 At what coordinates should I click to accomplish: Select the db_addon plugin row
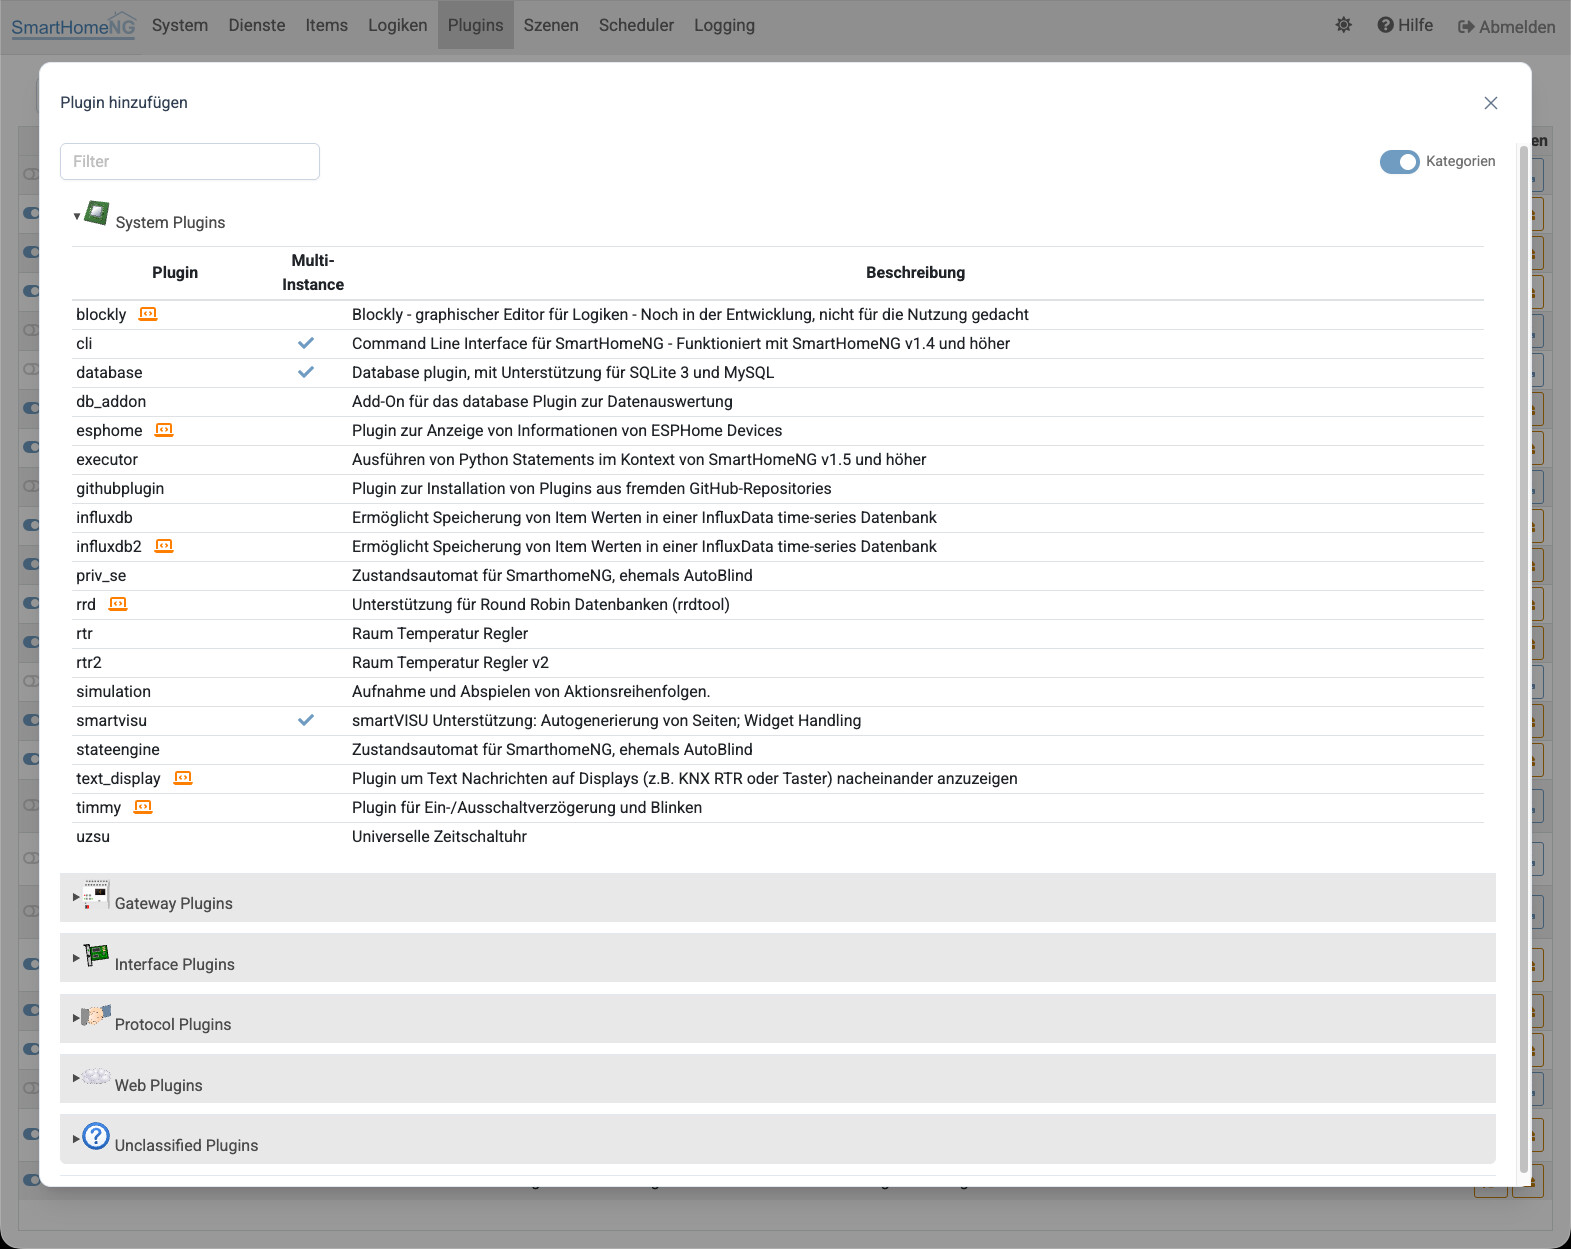[778, 401]
